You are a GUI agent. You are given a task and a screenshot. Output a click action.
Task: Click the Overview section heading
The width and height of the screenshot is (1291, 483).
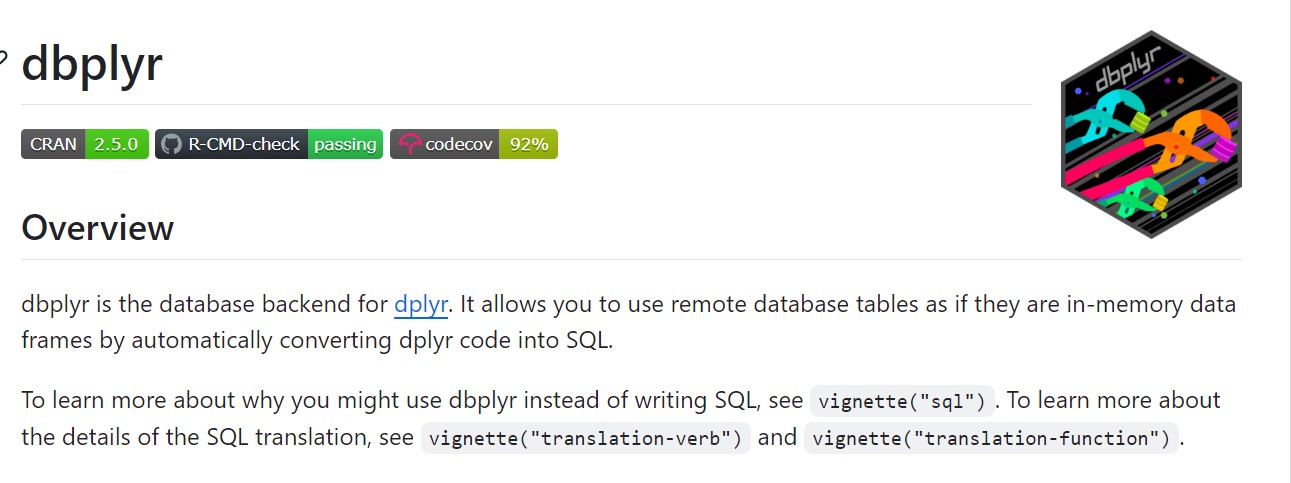click(97, 228)
